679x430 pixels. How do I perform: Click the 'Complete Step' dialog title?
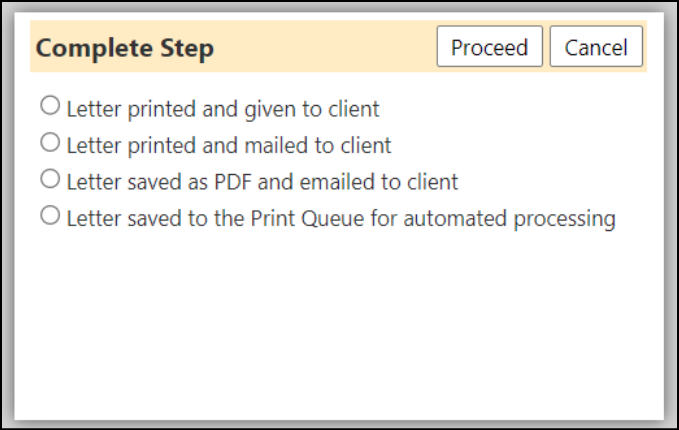click(125, 48)
